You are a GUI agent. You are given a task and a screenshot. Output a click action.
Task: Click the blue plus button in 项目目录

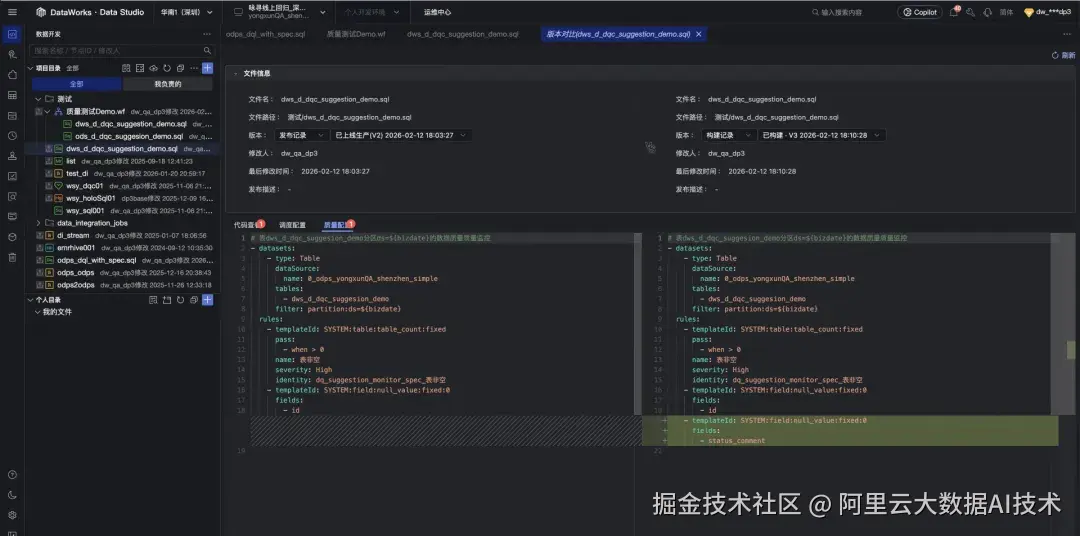207,68
